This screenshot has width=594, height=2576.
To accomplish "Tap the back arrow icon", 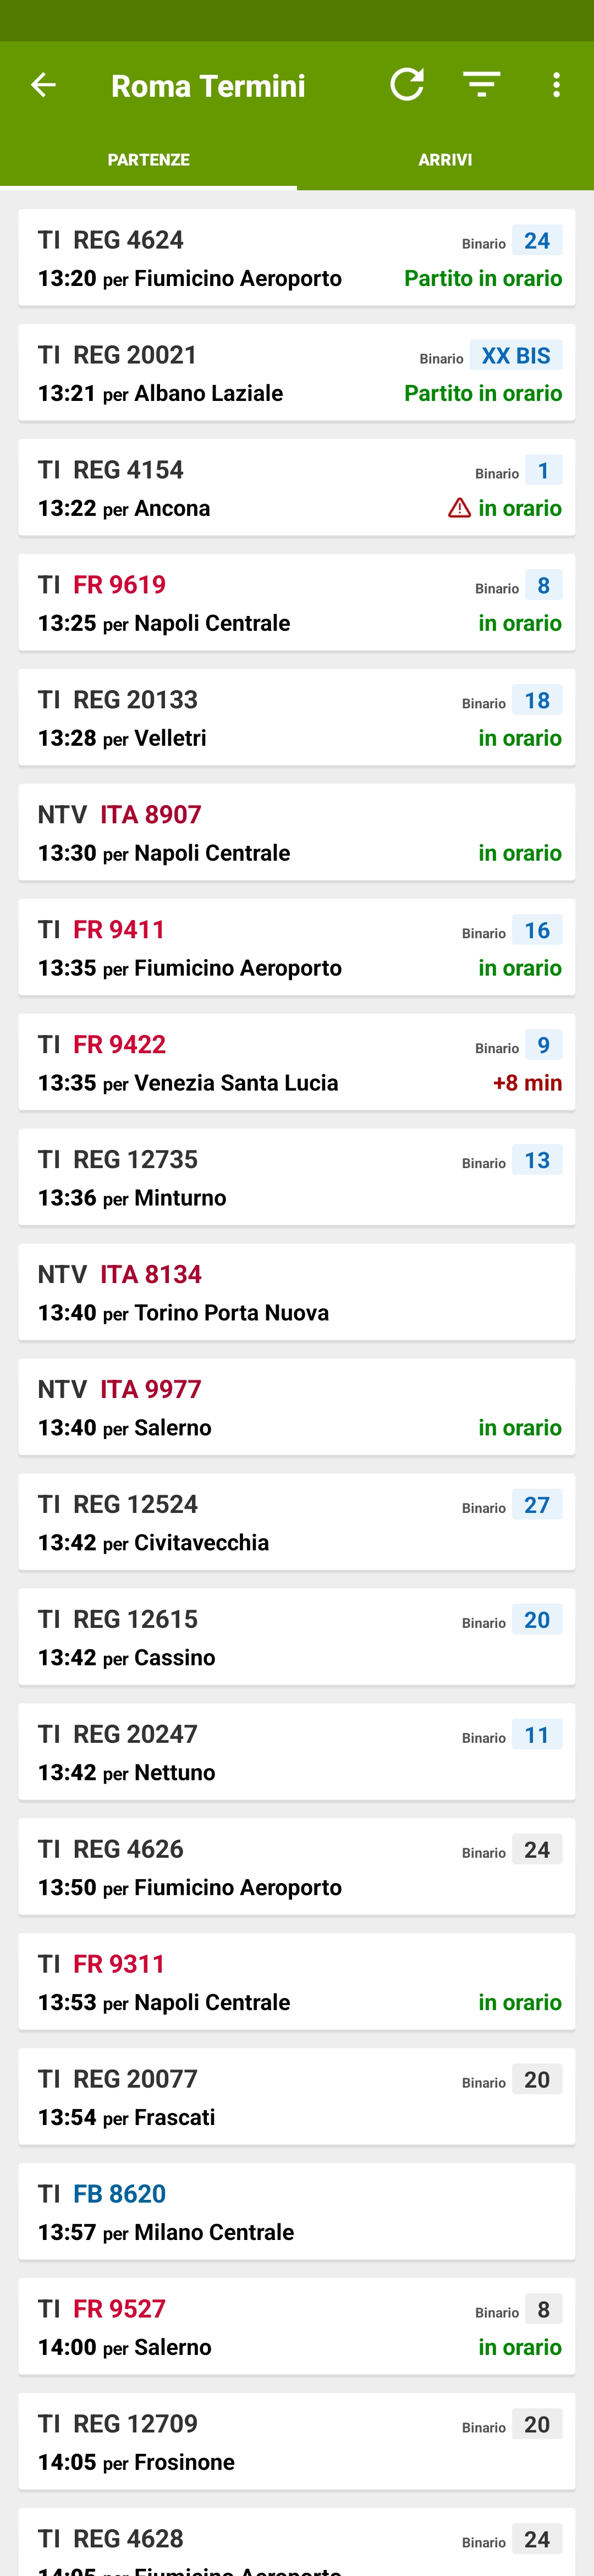I will point(43,85).
